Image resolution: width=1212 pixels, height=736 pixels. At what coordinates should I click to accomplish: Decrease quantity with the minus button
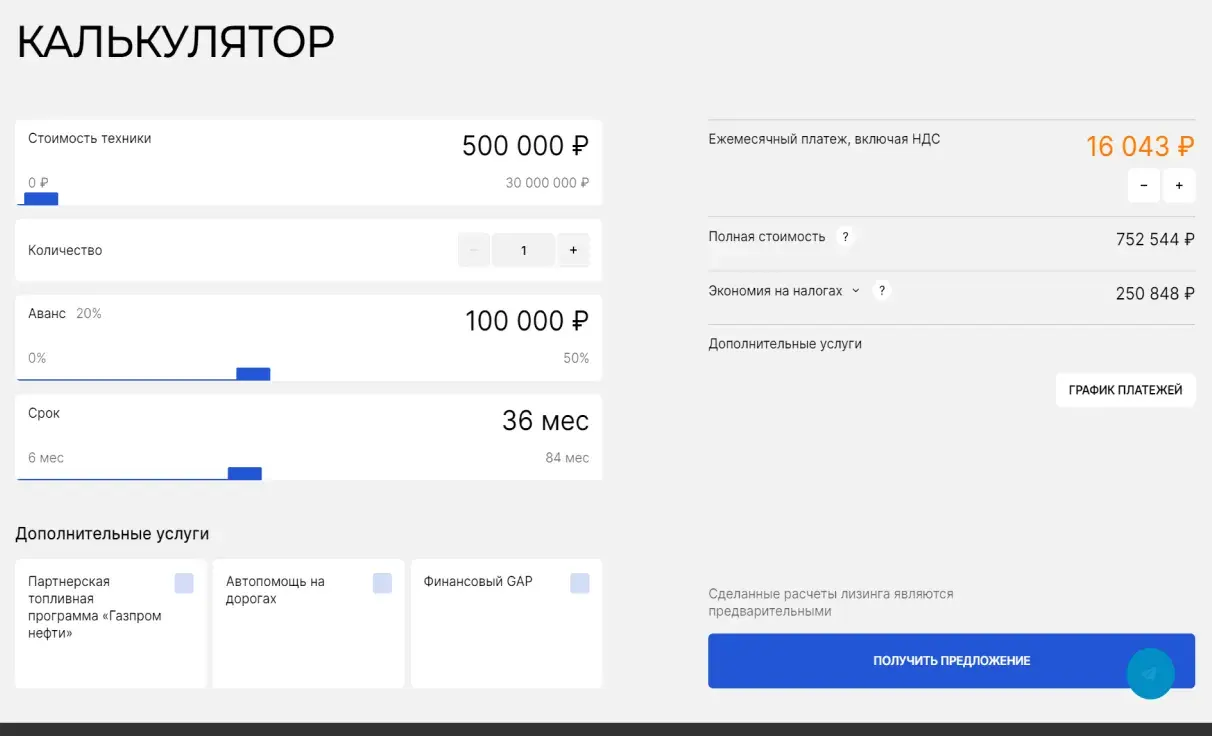pos(474,250)
